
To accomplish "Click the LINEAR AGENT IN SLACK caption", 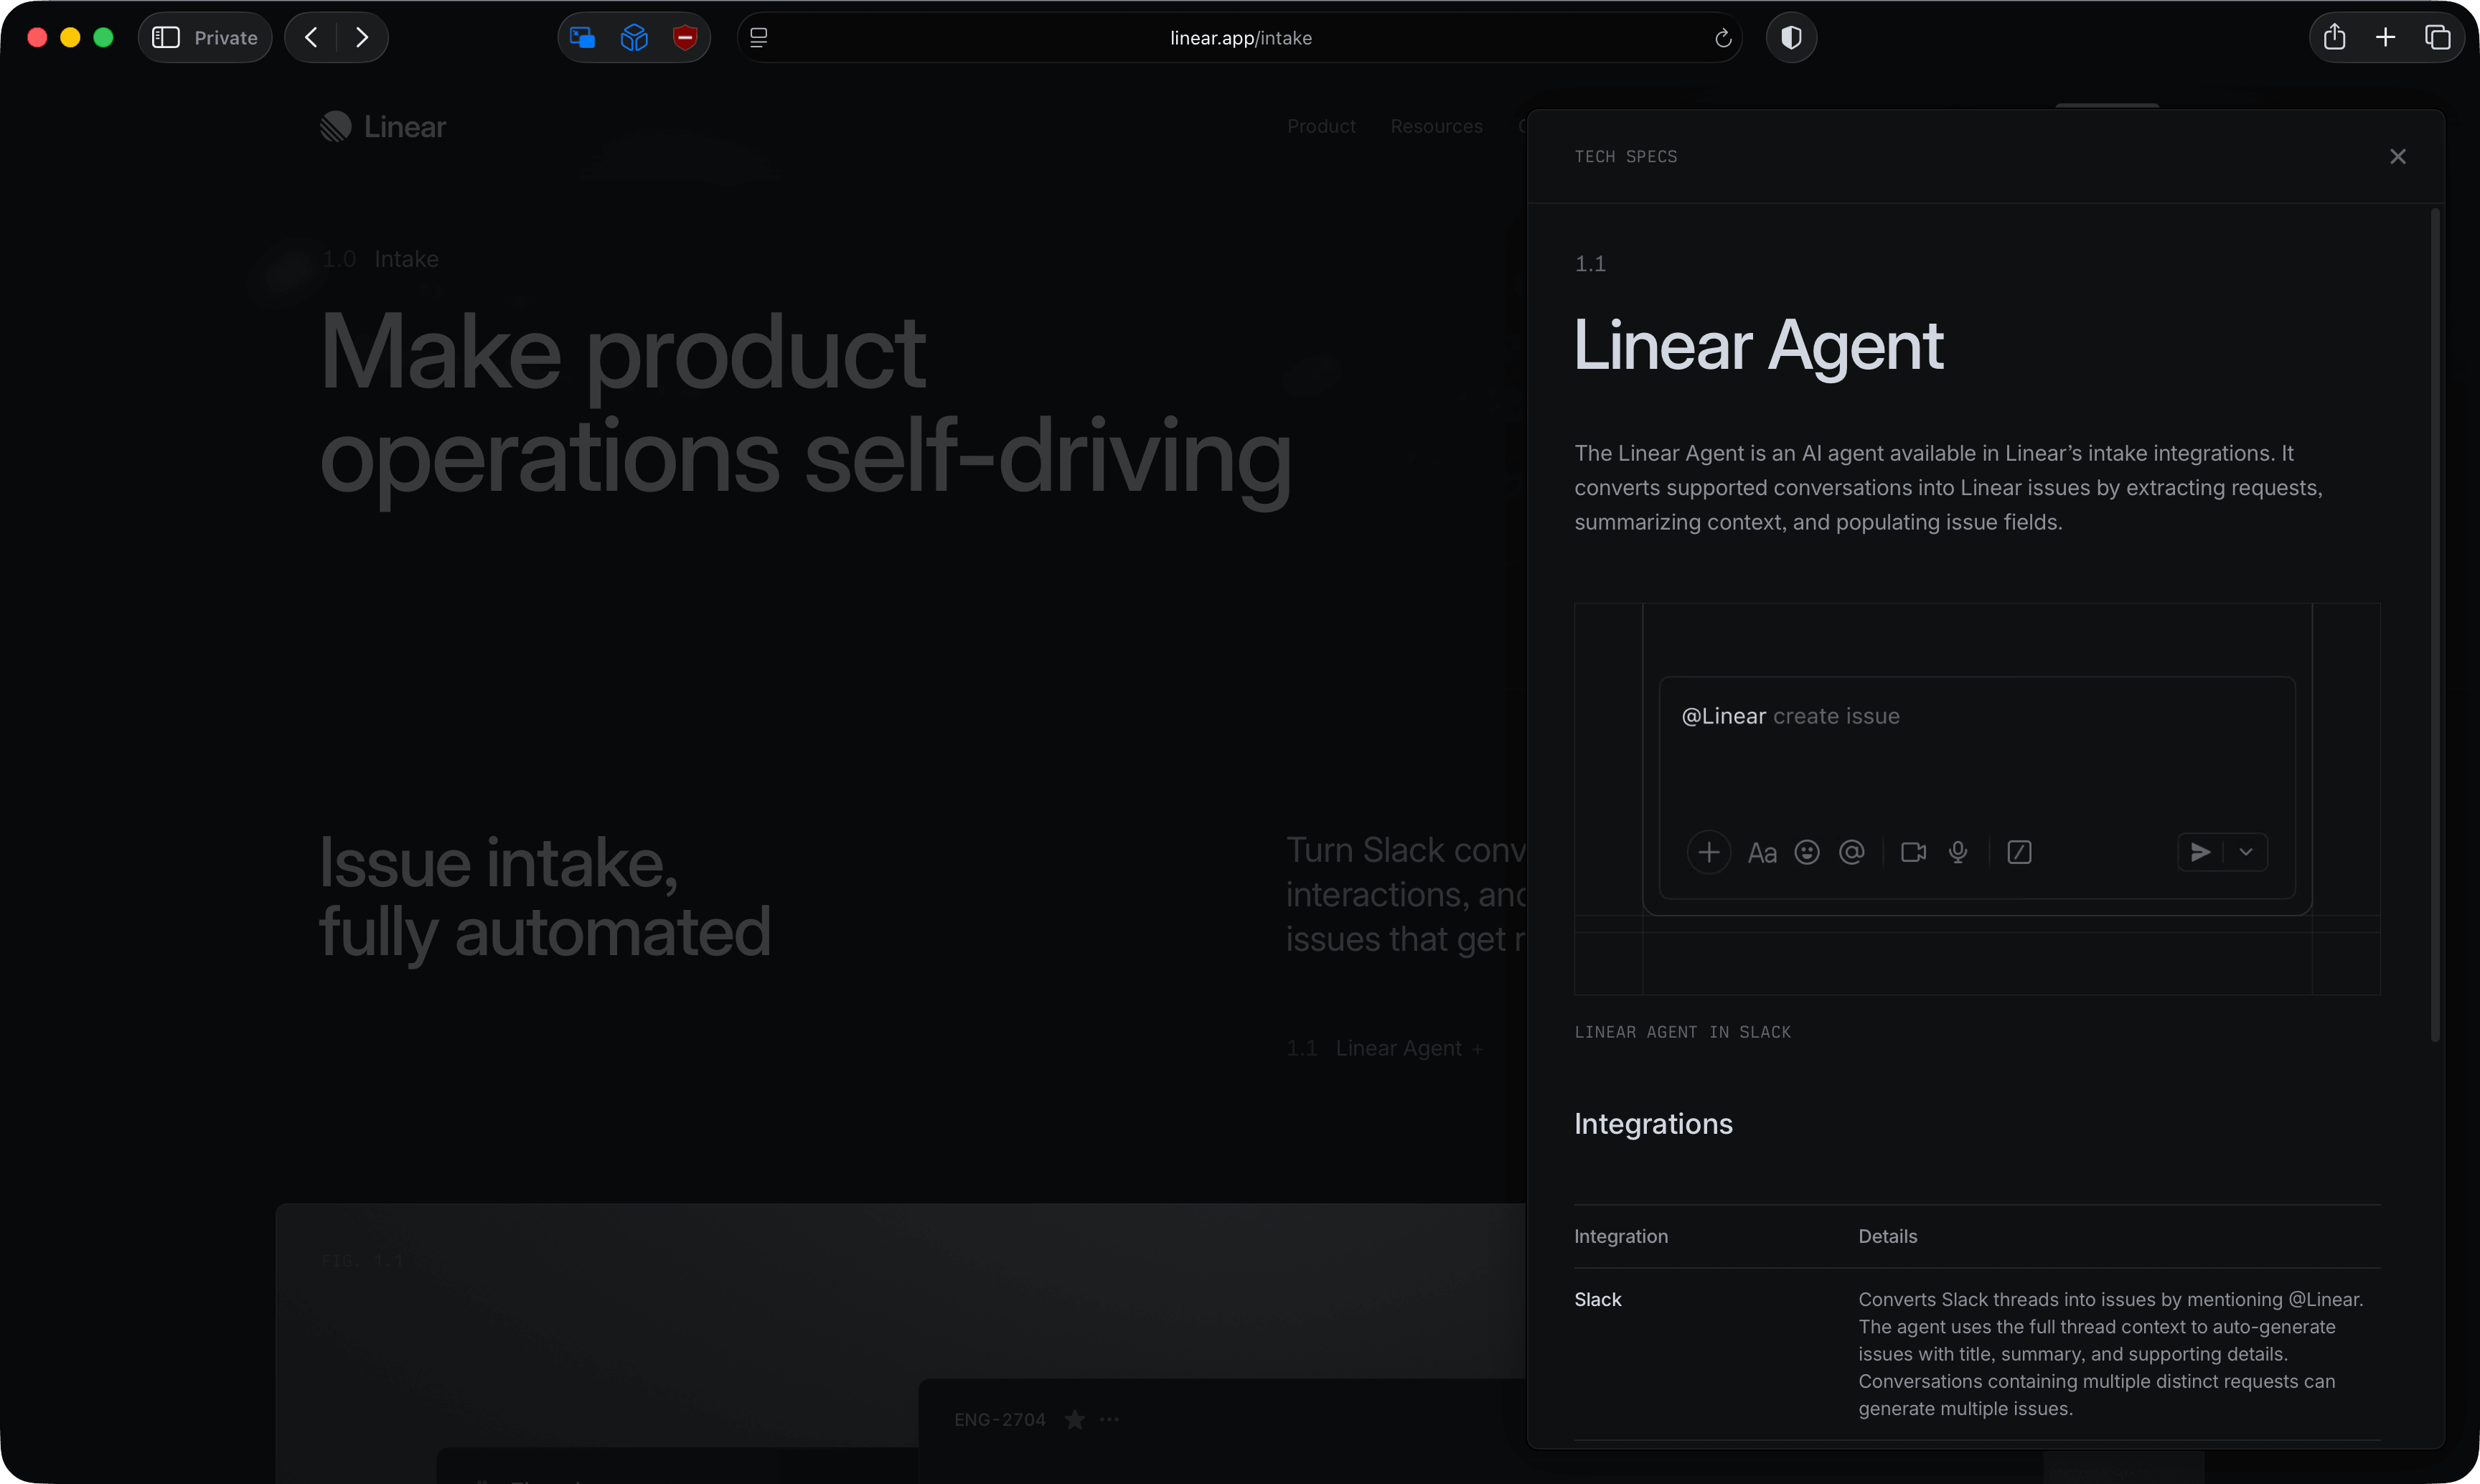I will coord(1682,1032).
